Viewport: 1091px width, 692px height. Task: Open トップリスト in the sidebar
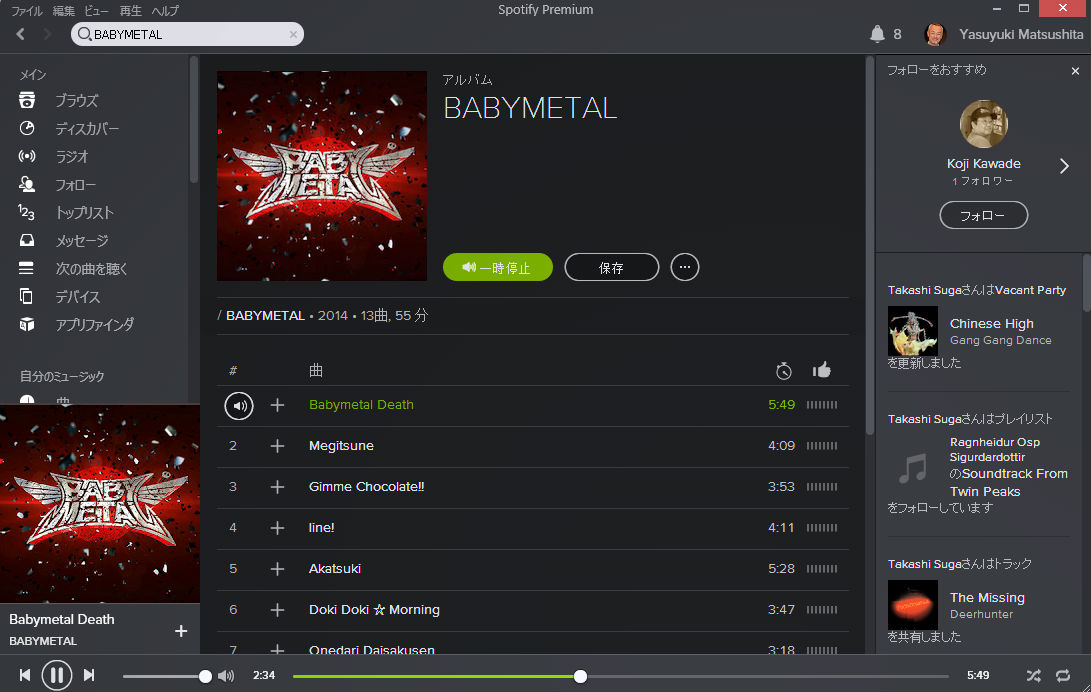[x=84, y=213]
